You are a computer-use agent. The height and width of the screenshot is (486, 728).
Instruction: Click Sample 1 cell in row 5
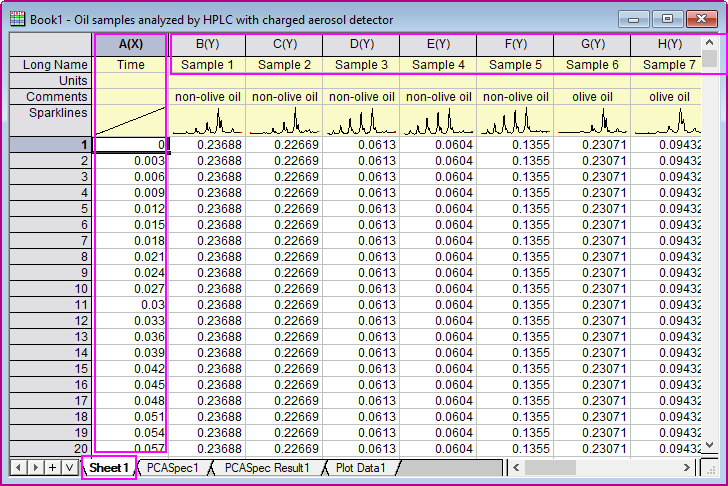pos(207,209)
